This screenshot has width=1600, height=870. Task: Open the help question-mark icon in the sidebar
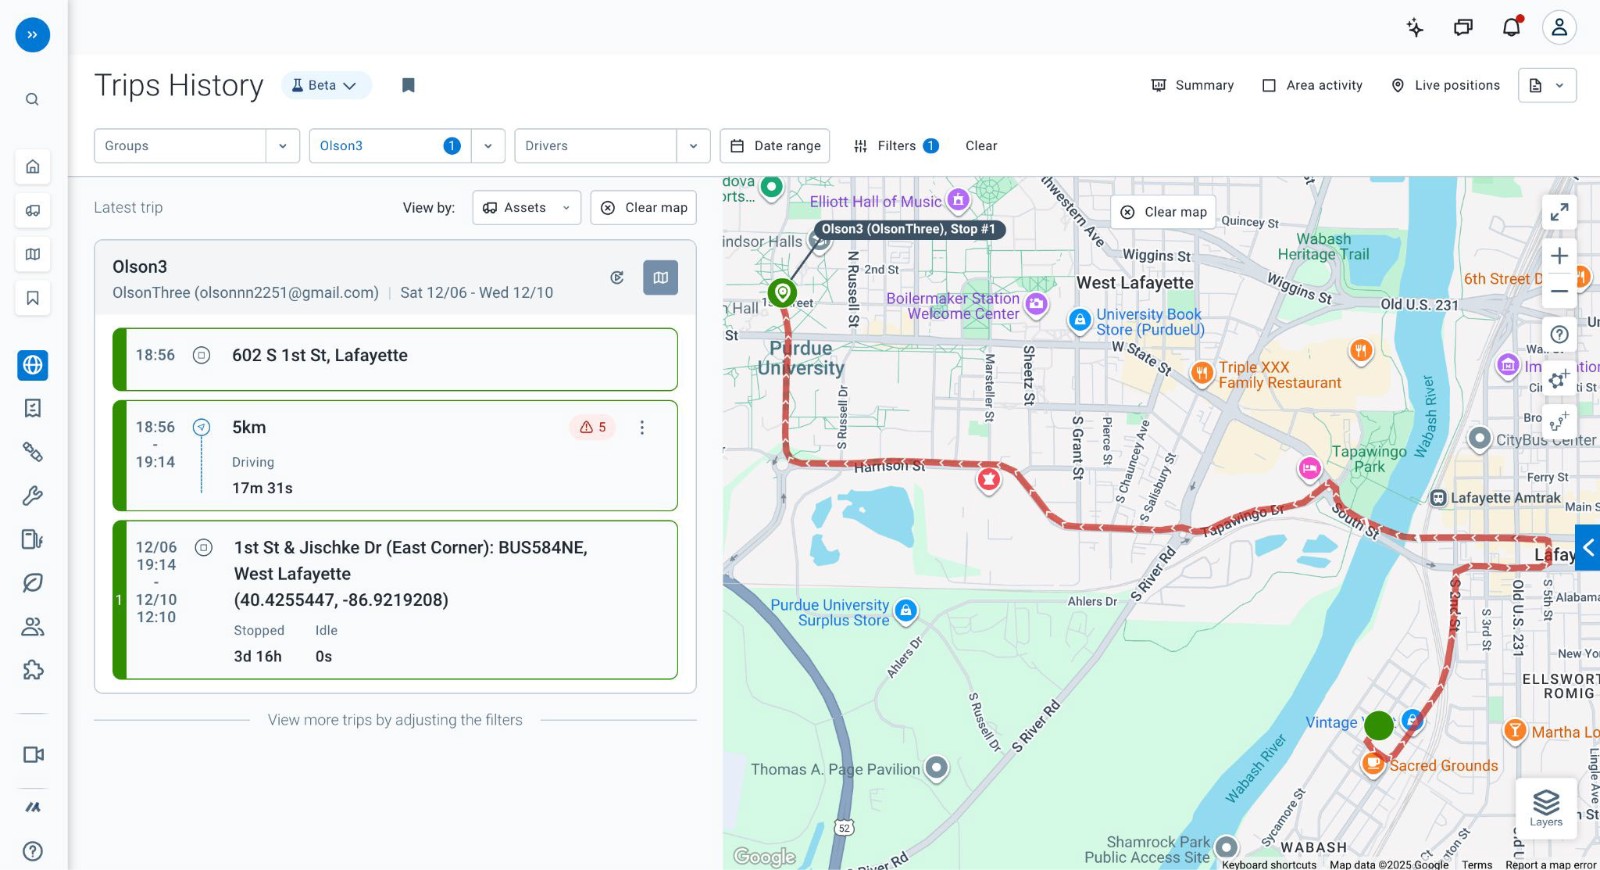pyautogui.click(x=33, y=851)
